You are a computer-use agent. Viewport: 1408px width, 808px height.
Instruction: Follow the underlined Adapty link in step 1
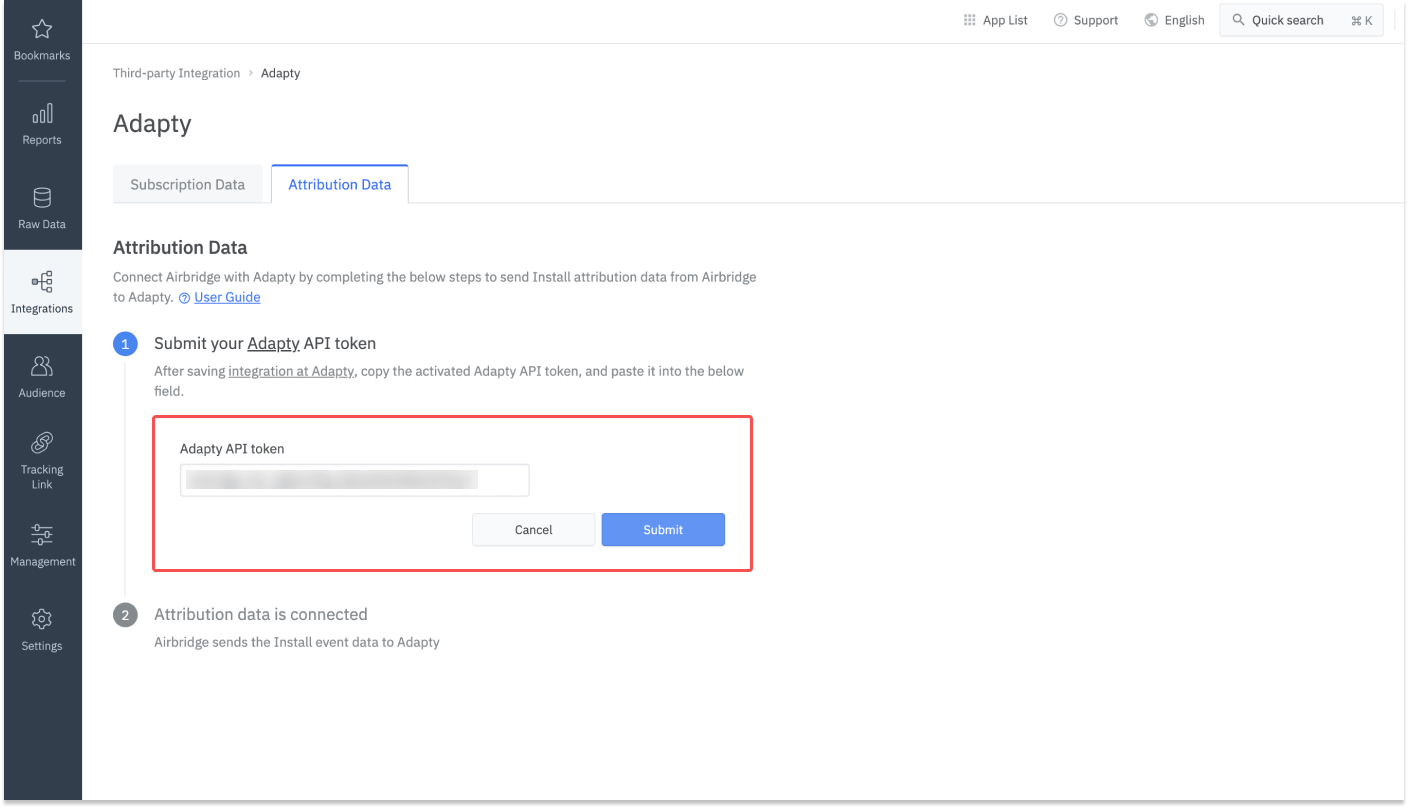274,344
